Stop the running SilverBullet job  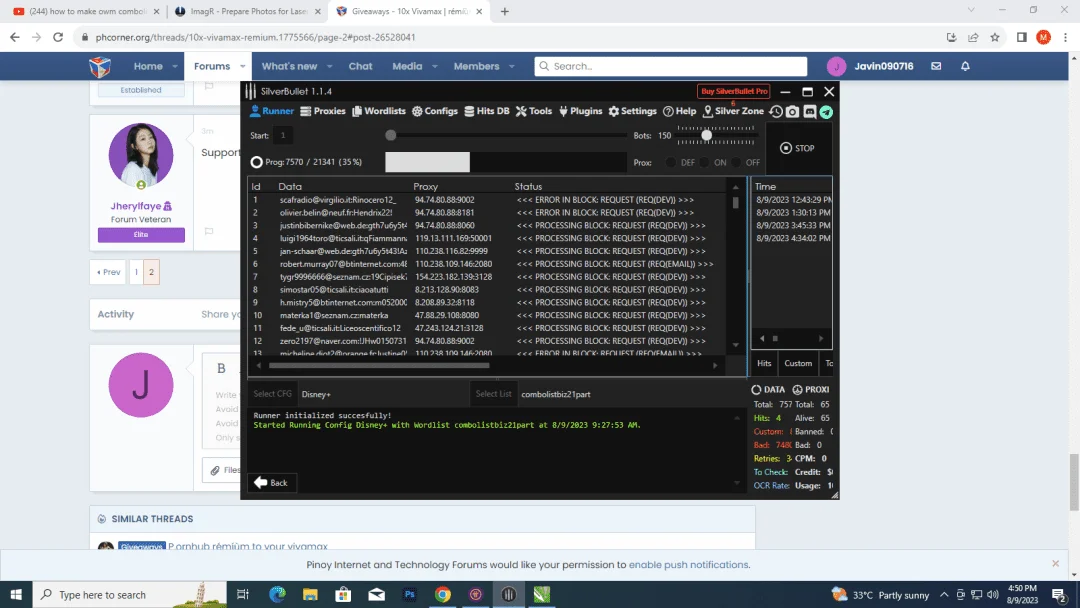coord(797,148)
